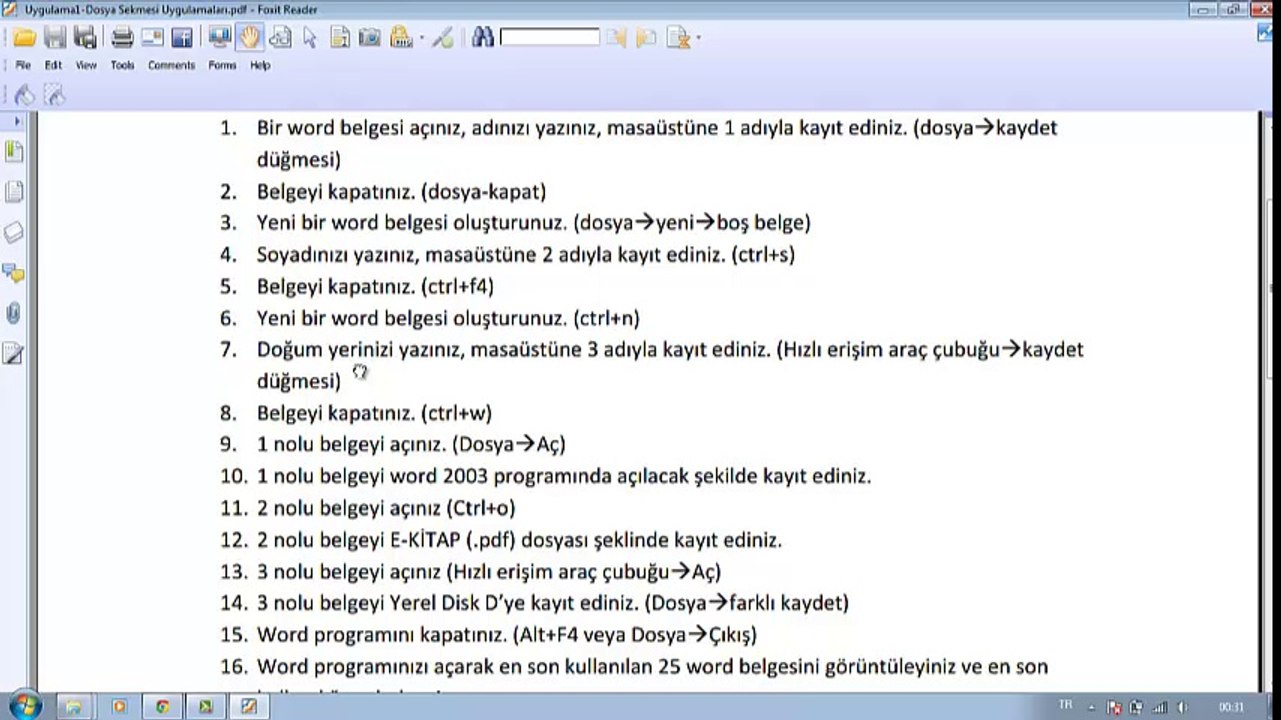Click the line 'Yeni bir word belgesi oluşturunuz. (ctrl+n)'
Image resolution: width=1281 pixels, height=720 pixels.
[x=448, y=318]
